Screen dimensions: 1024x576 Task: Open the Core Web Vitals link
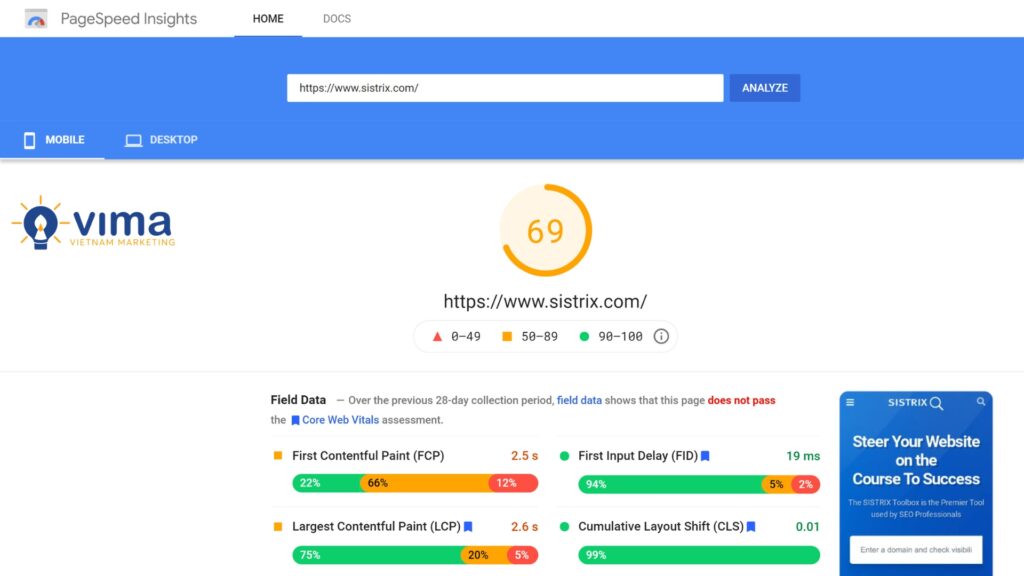(340, 420)
